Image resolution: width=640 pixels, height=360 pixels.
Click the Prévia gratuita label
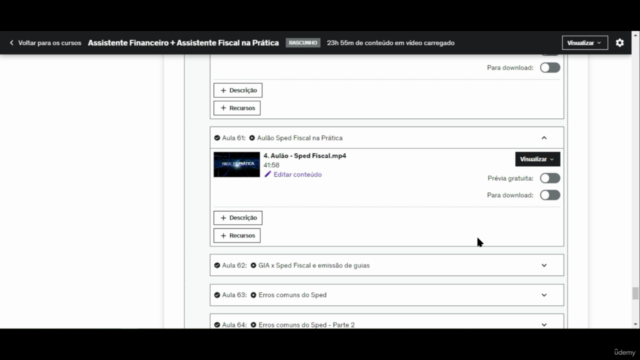click(510, 178)
